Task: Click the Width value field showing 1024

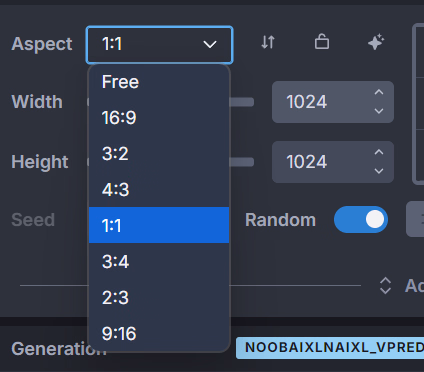Action: (x=333, y=102)
